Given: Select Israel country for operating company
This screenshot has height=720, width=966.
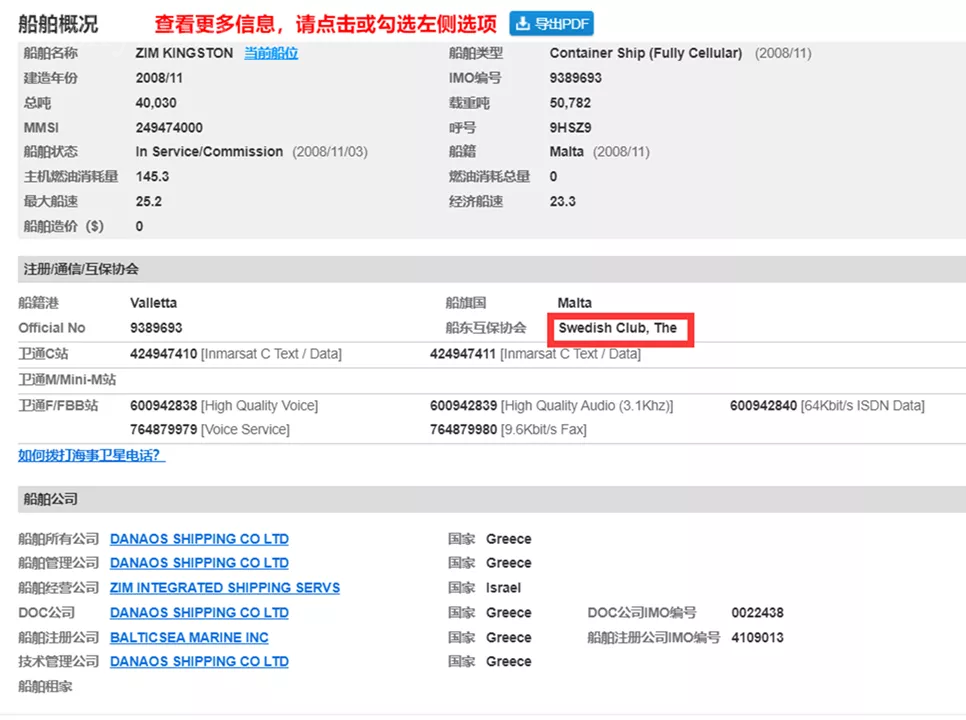Looking at the screenshot, I should (x=503, y=588).
